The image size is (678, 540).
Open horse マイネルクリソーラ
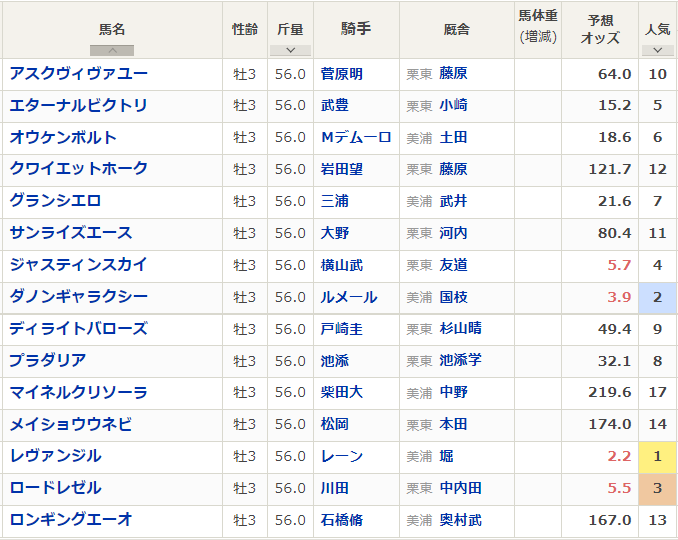[79, 393]
